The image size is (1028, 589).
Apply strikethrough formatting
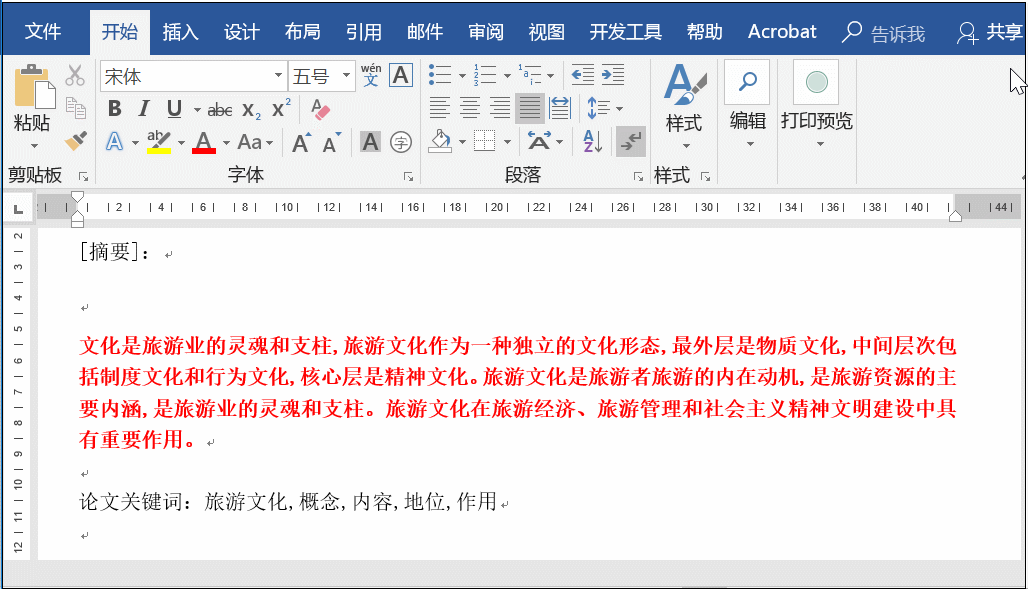[x=219, y=109]
